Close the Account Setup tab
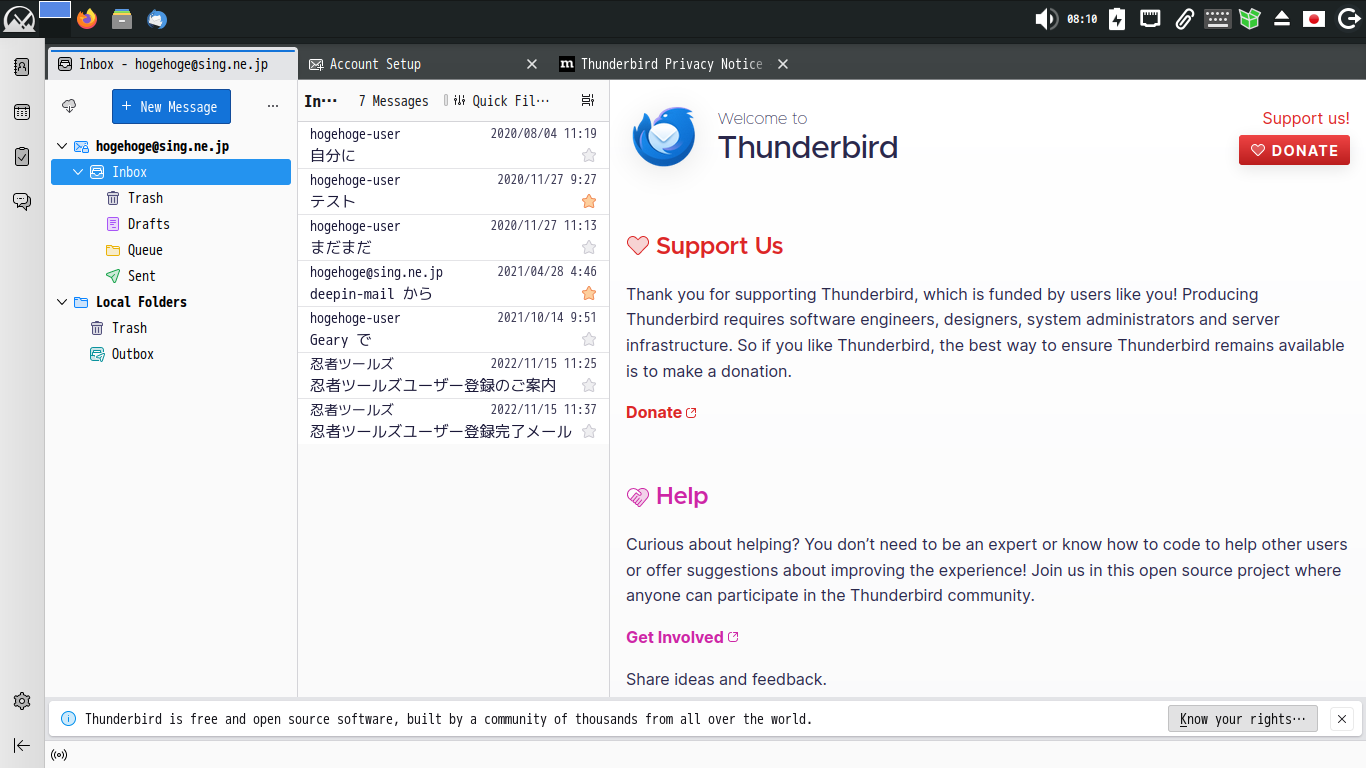Viewport: 1366px width, 768px height. point(533,64)
